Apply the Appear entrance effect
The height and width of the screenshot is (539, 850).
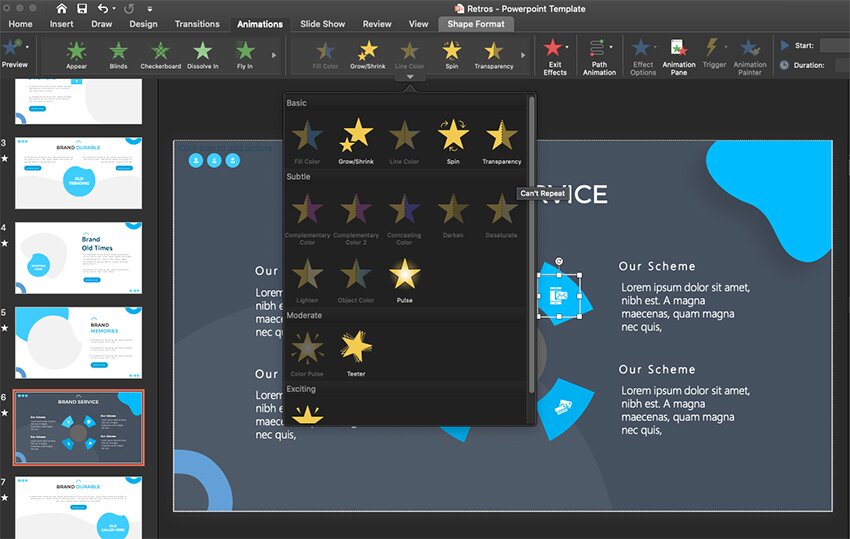tap(76, 54)
